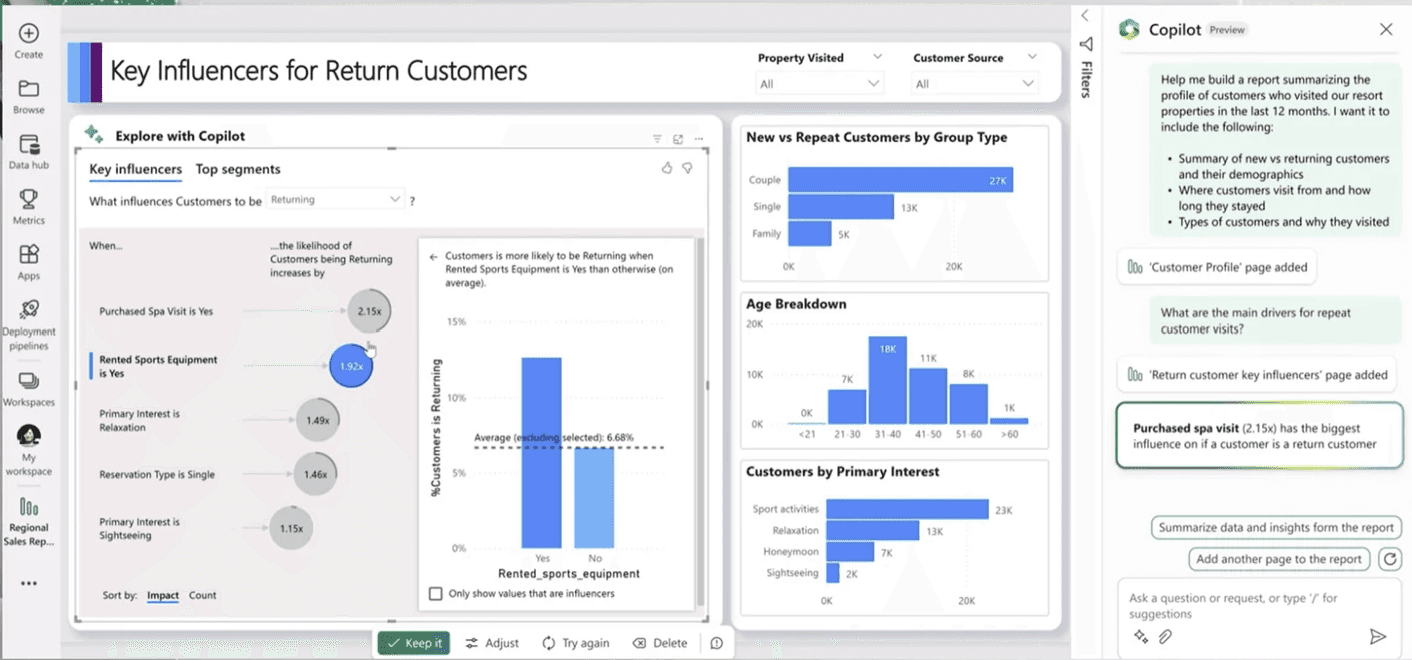Click Purchased spa visit insight card
Screen dimensions: 1412x660
point(1259,435)
